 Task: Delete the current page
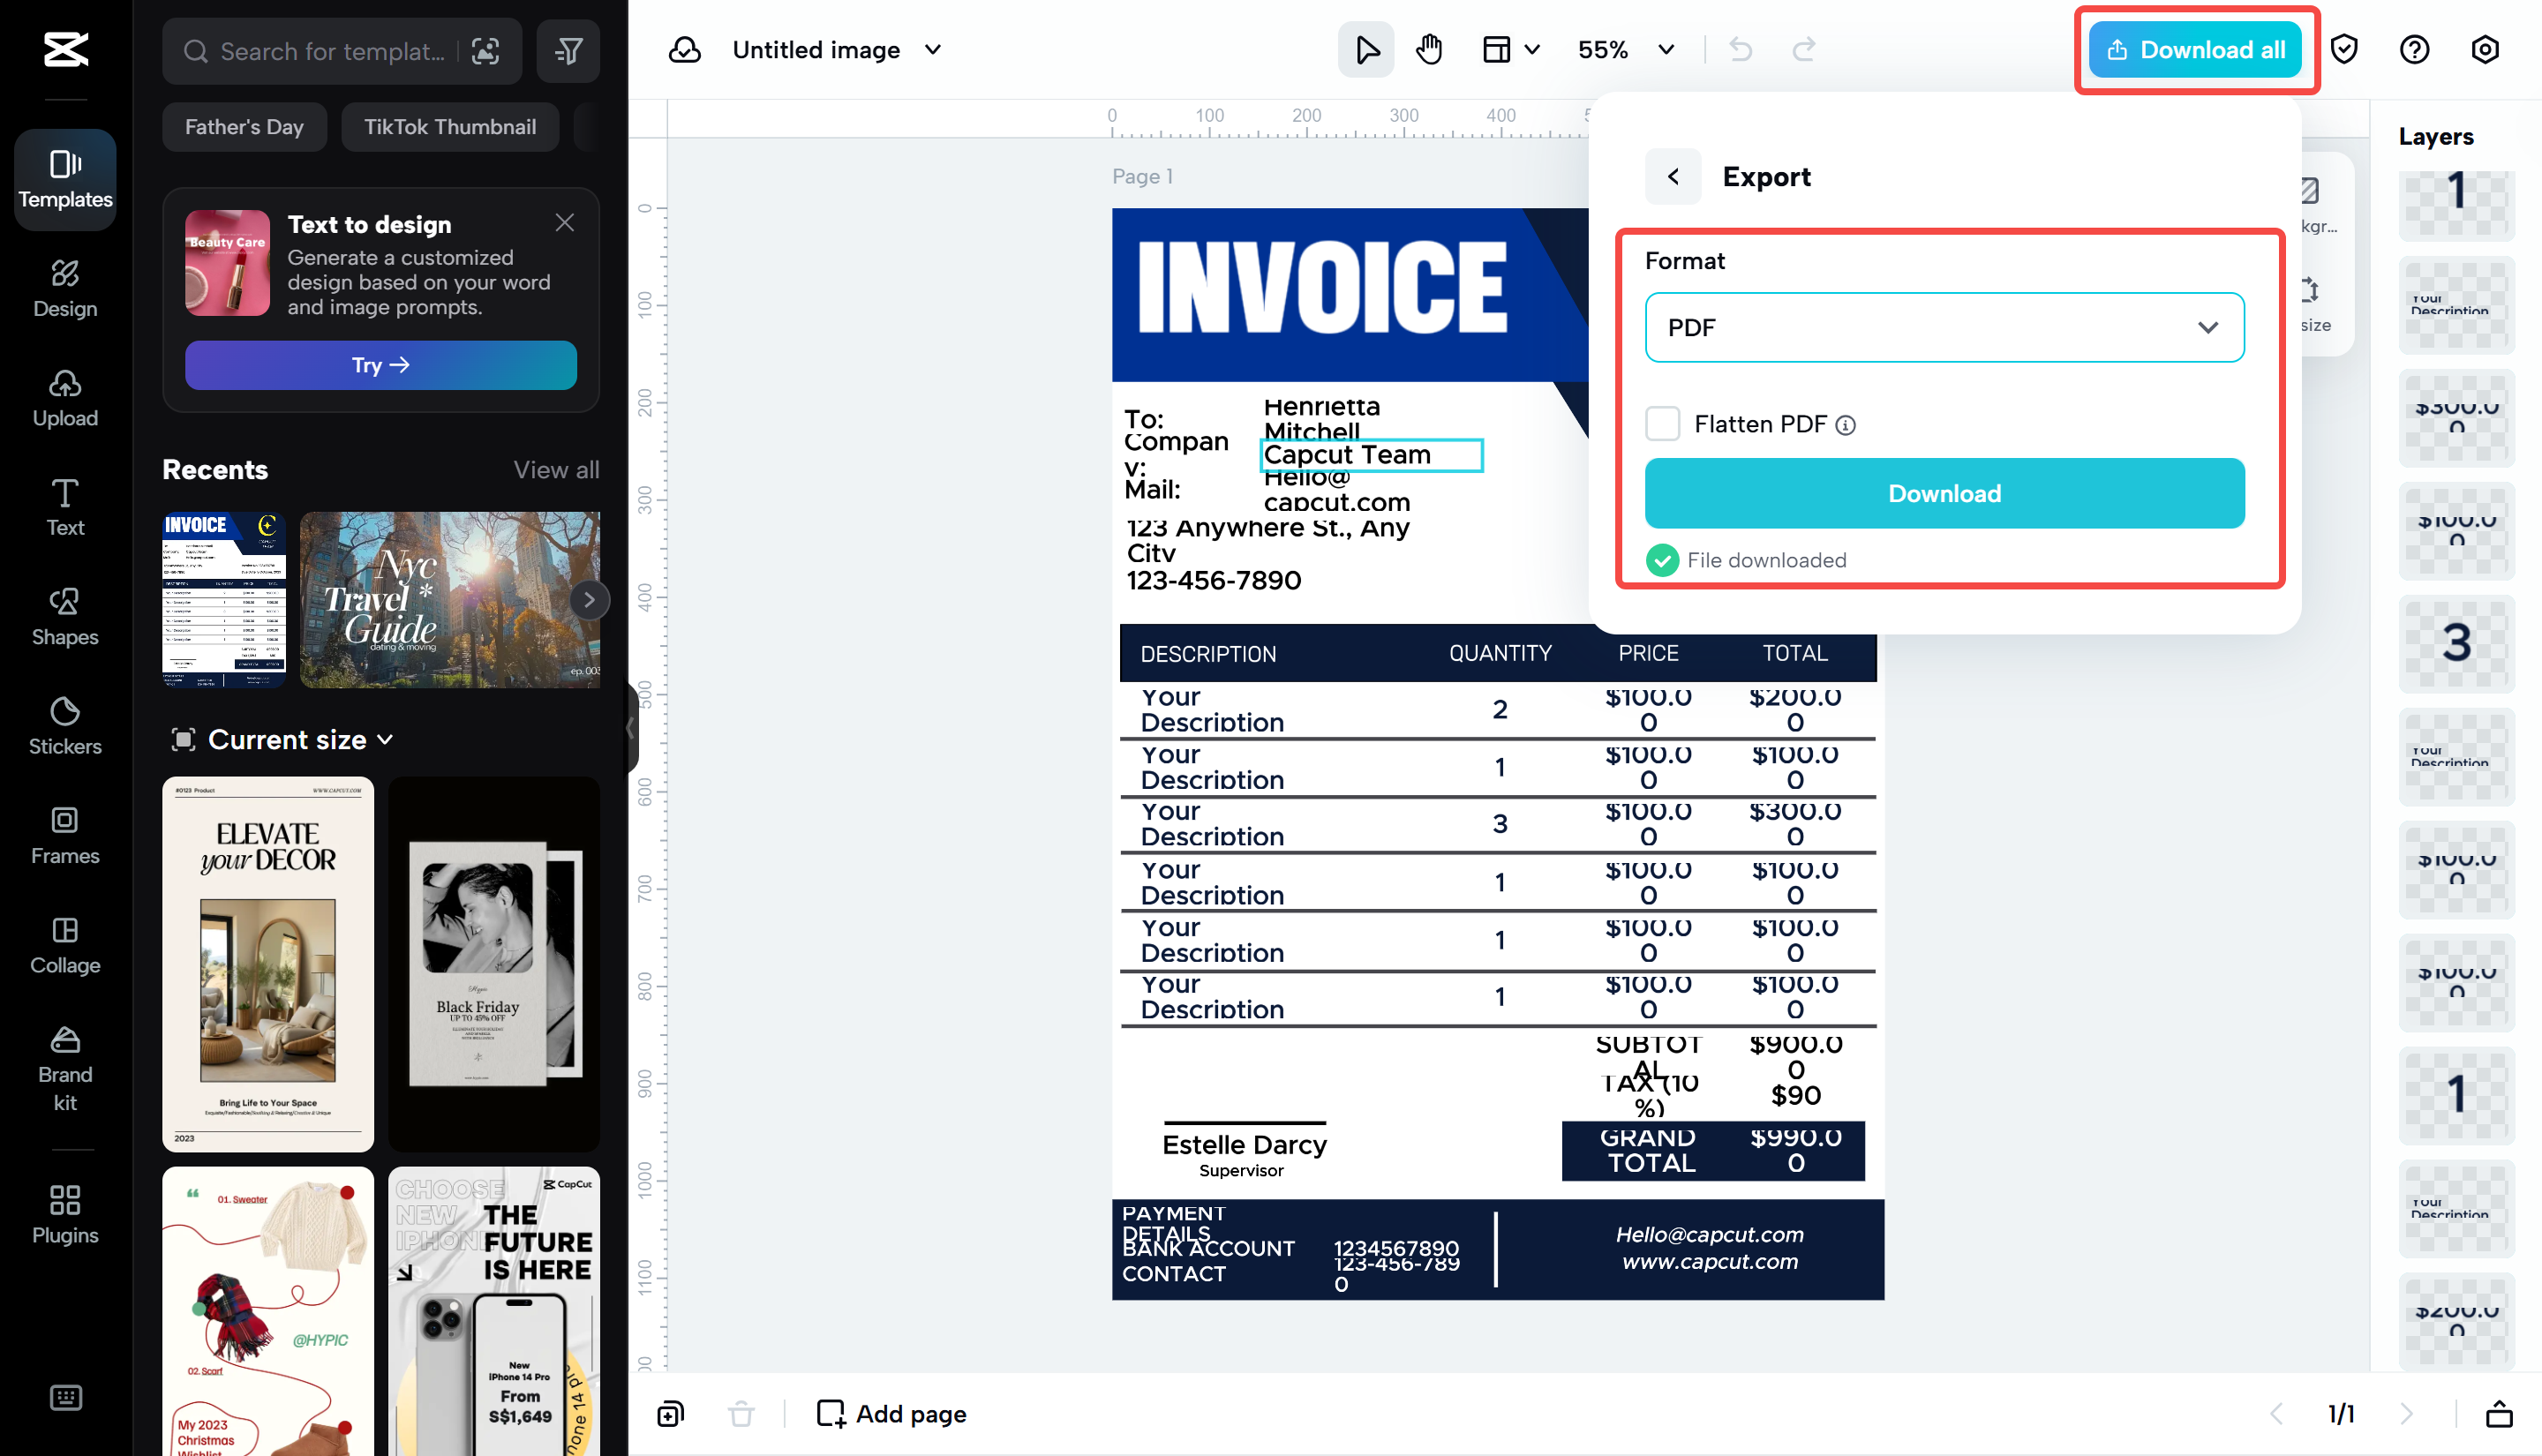point(741,1413)
